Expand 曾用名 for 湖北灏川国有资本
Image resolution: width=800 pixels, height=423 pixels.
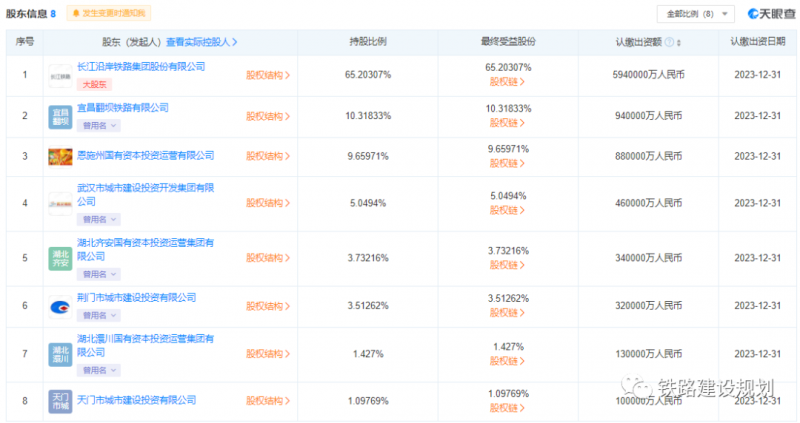99,370
